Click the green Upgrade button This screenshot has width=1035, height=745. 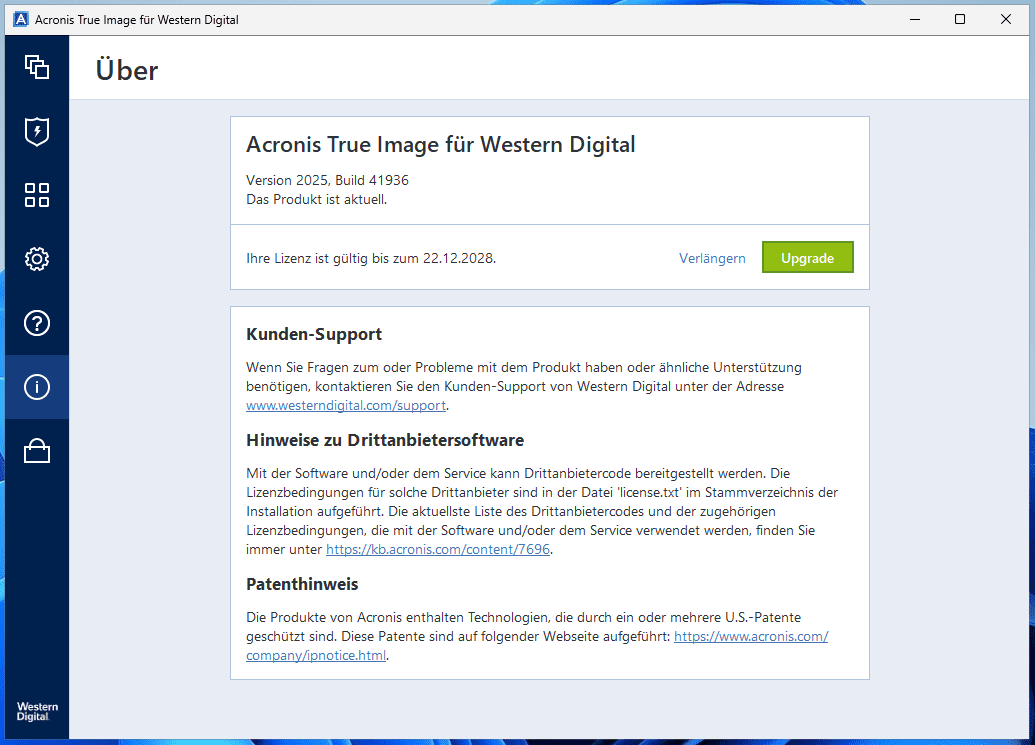tap(807, 257)
